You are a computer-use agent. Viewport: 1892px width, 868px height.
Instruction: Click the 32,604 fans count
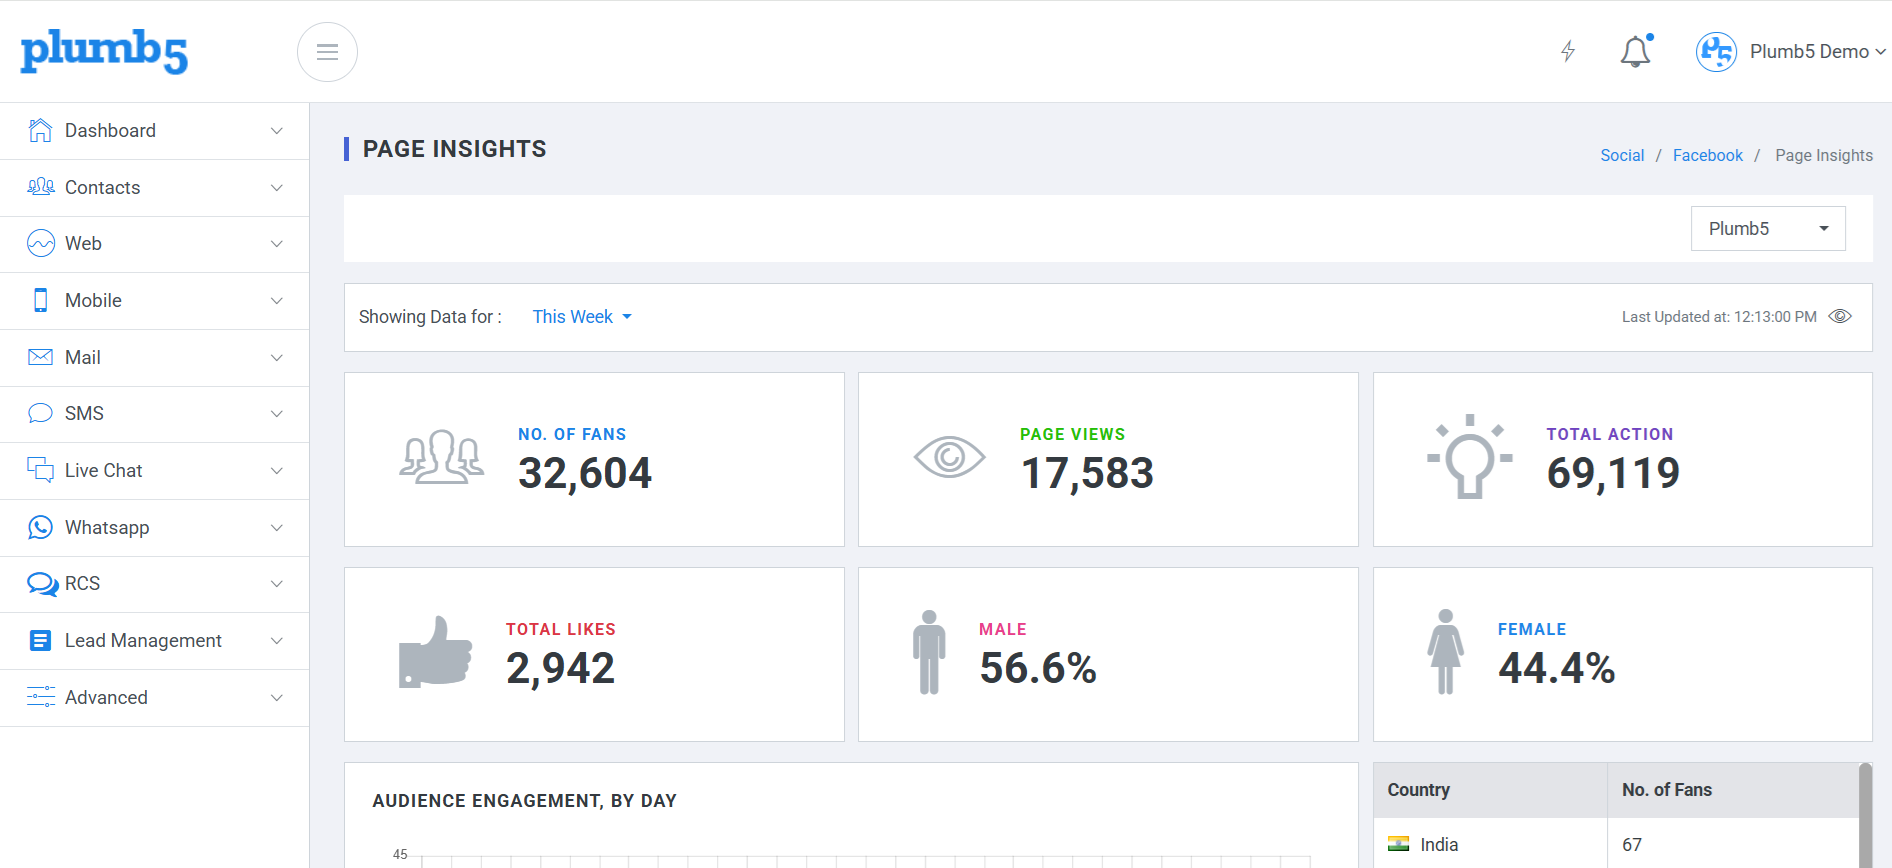585,473
